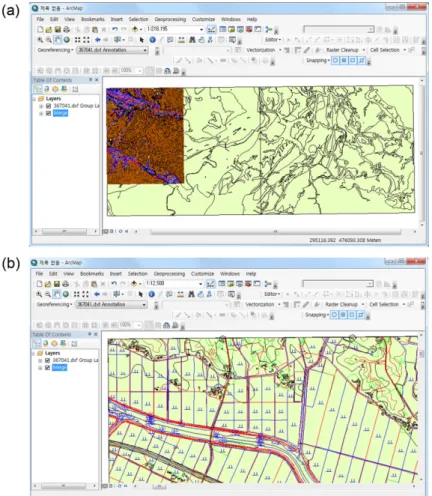Click List By Drawing Order in window (a)
The height and width of the screenshot is (496, 432).
point(38,89)
